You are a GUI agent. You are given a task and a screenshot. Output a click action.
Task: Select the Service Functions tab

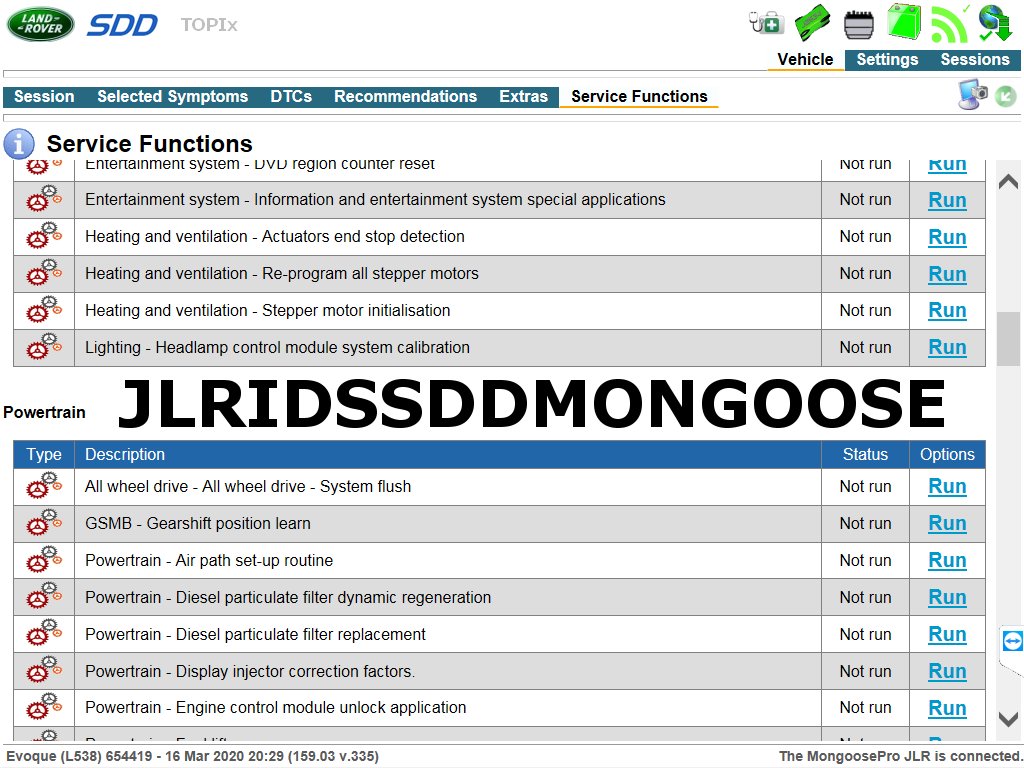[x=639, y=97]
